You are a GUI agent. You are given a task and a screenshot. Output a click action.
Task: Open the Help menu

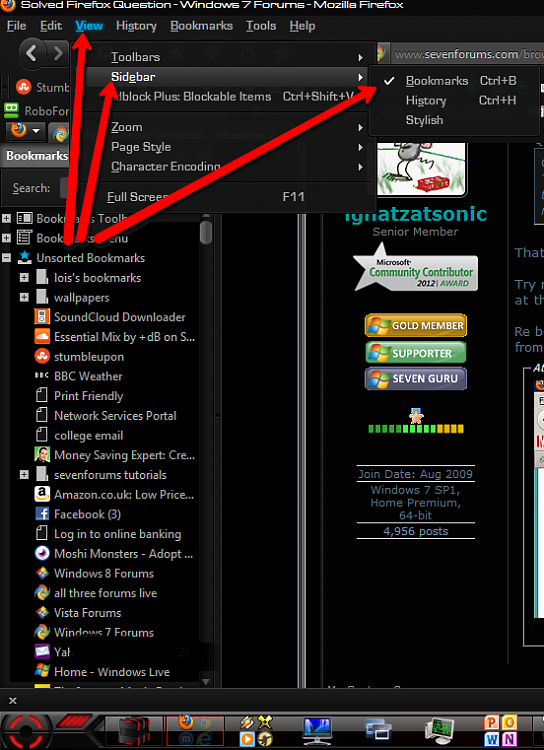pos(302,26)
